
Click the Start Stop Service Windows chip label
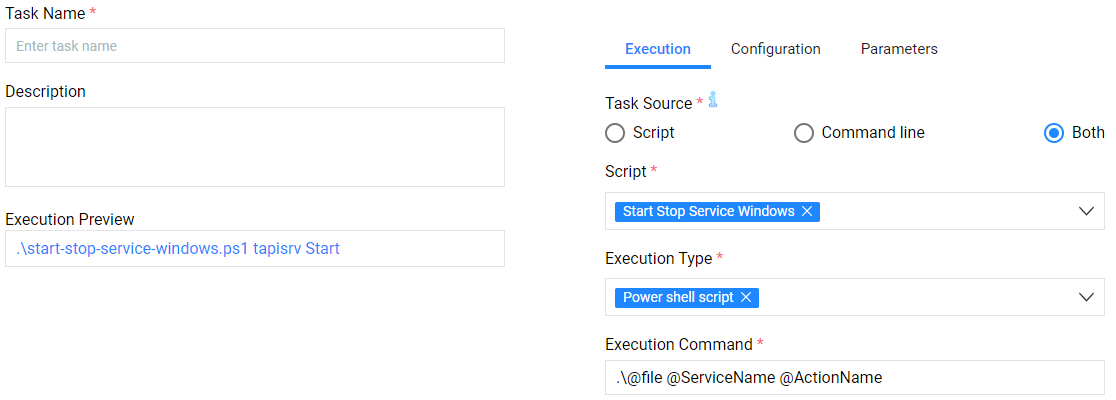coord(708,211)
